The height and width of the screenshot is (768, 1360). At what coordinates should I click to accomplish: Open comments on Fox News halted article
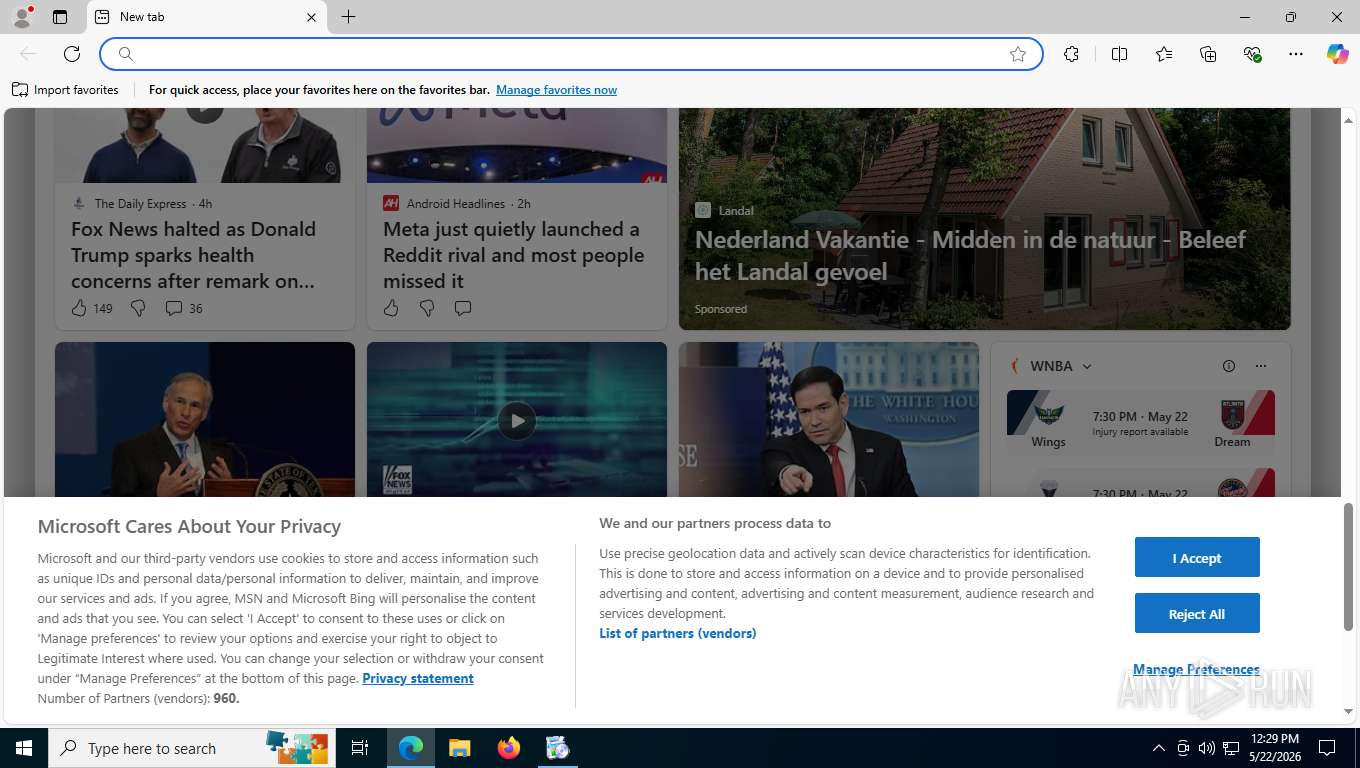[x=183, y=308]
